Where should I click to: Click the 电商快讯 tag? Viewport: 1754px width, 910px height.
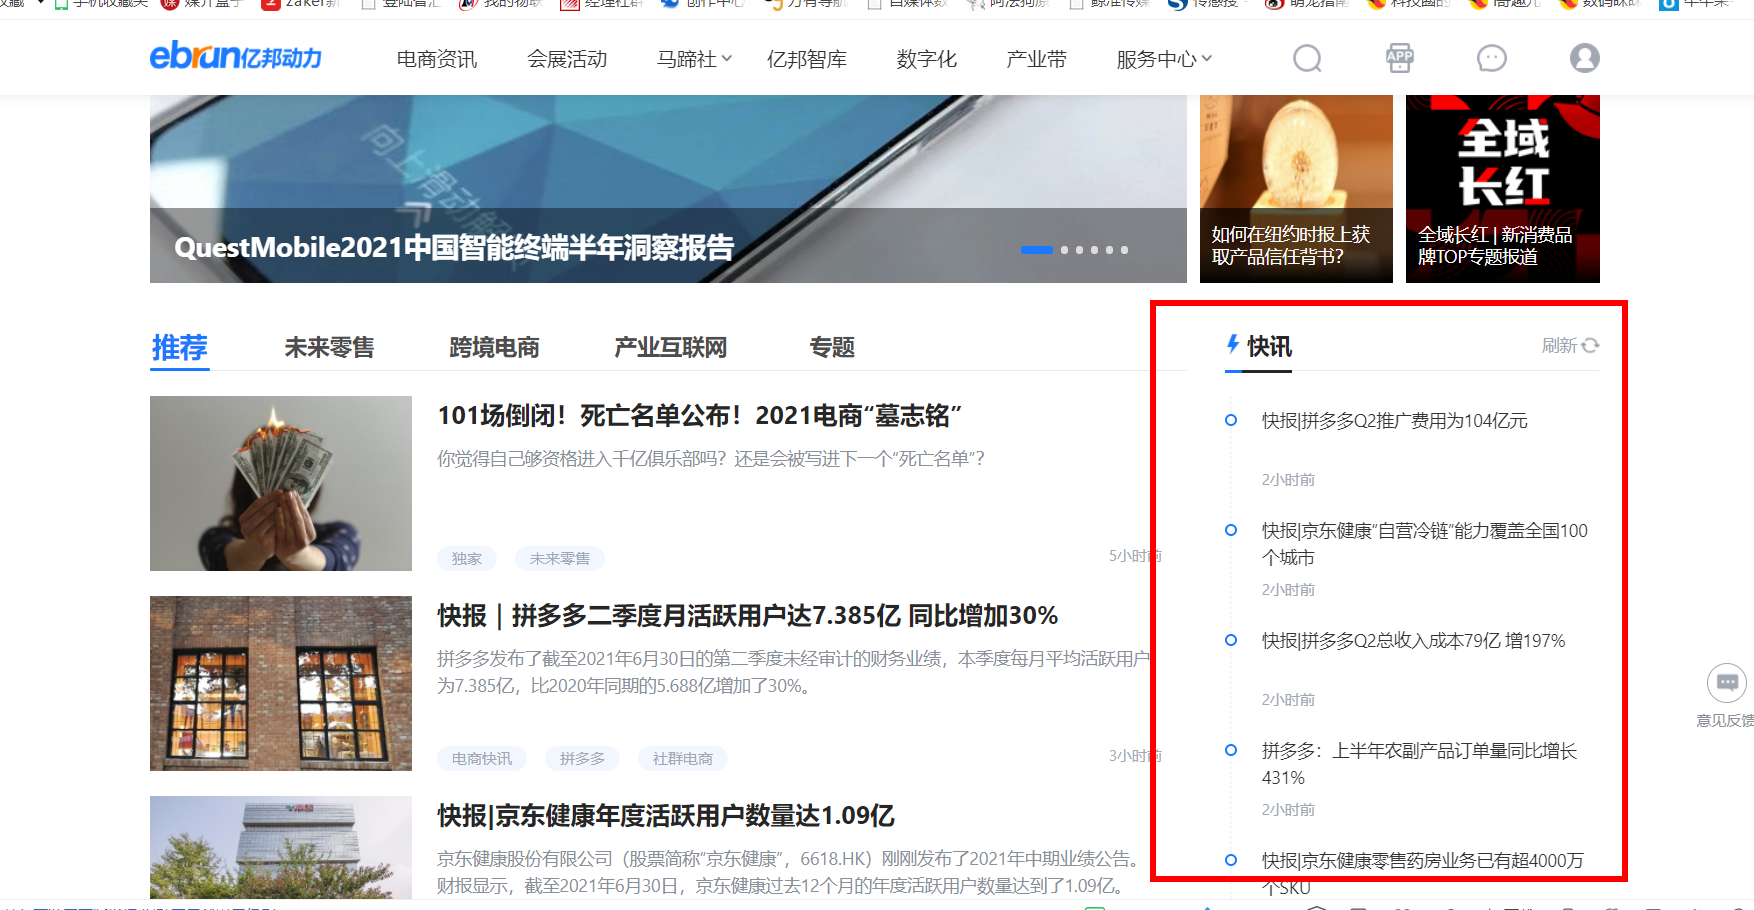(482, 758)
